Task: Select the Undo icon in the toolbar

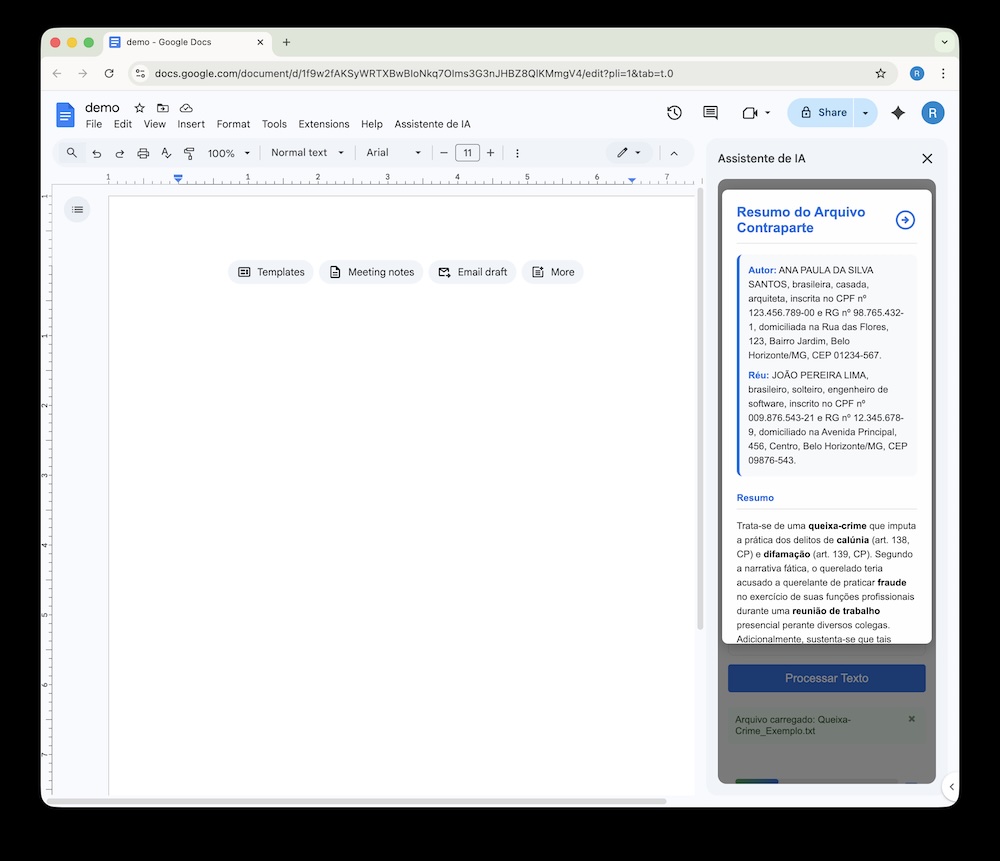Action: click(95, 153)
